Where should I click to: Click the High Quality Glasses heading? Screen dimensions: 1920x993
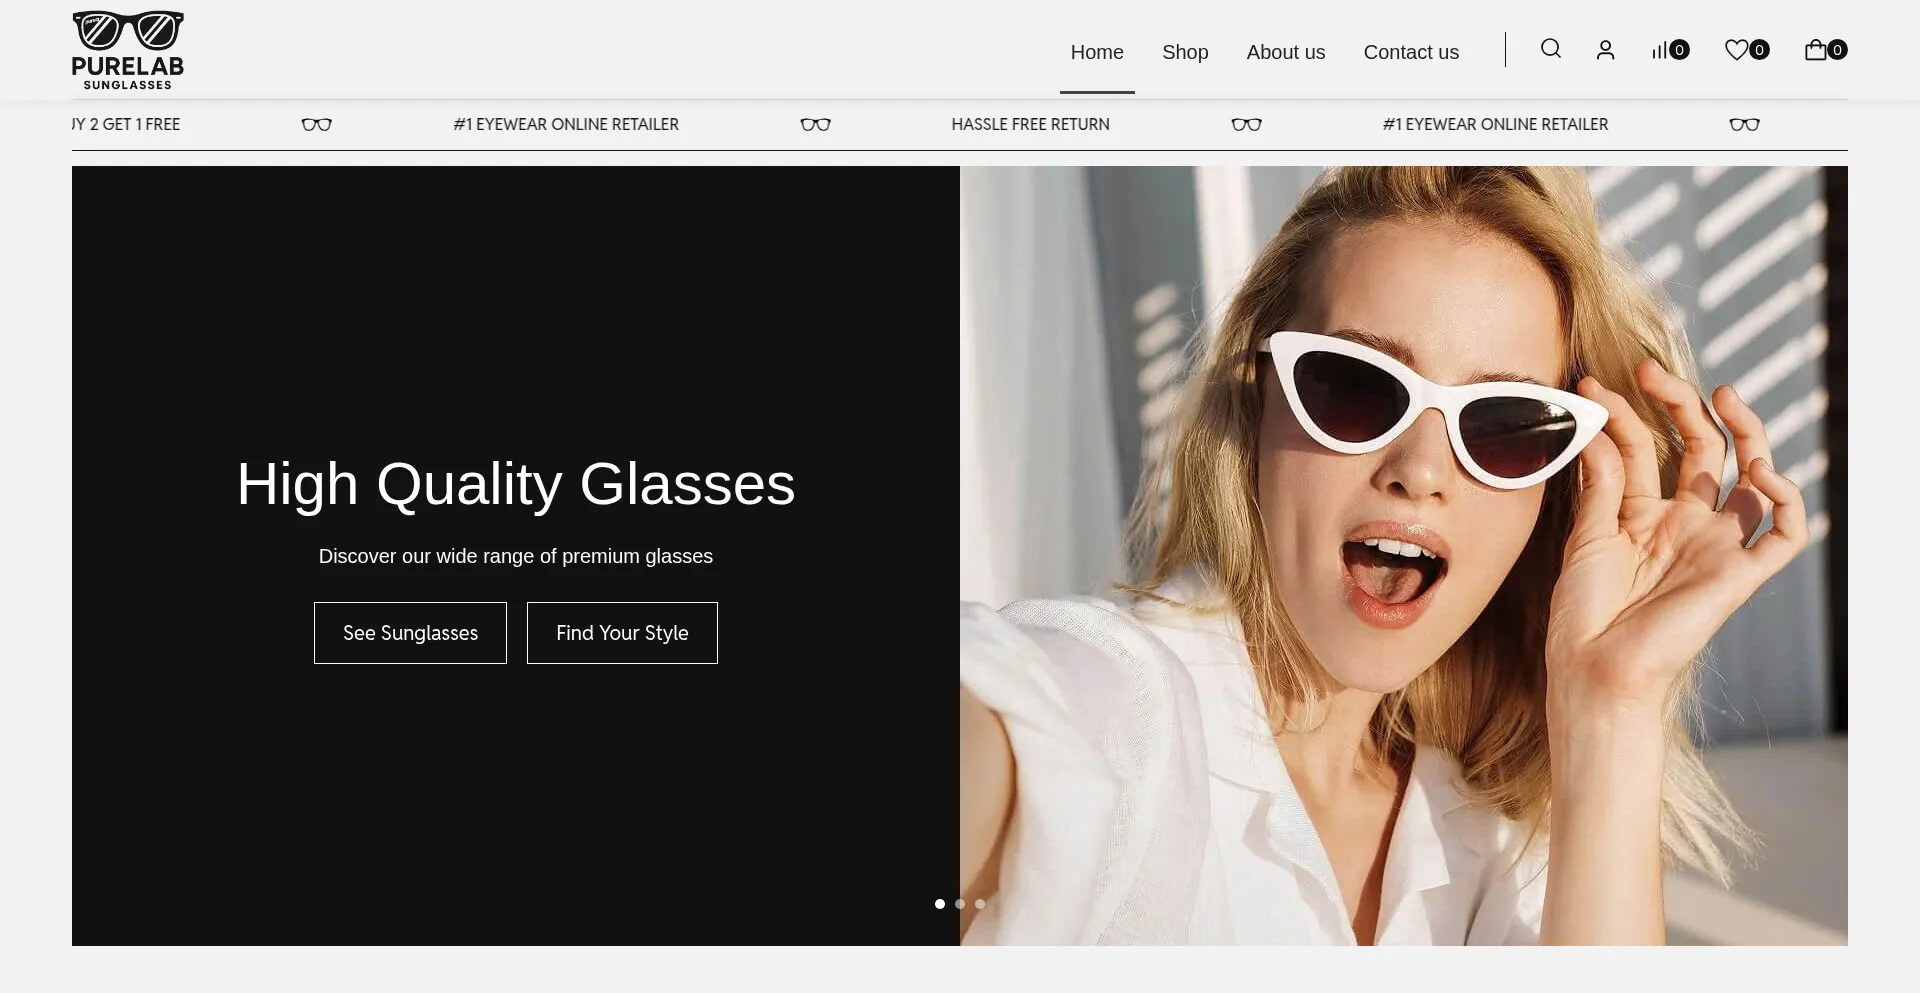click(x=515, y=484)
